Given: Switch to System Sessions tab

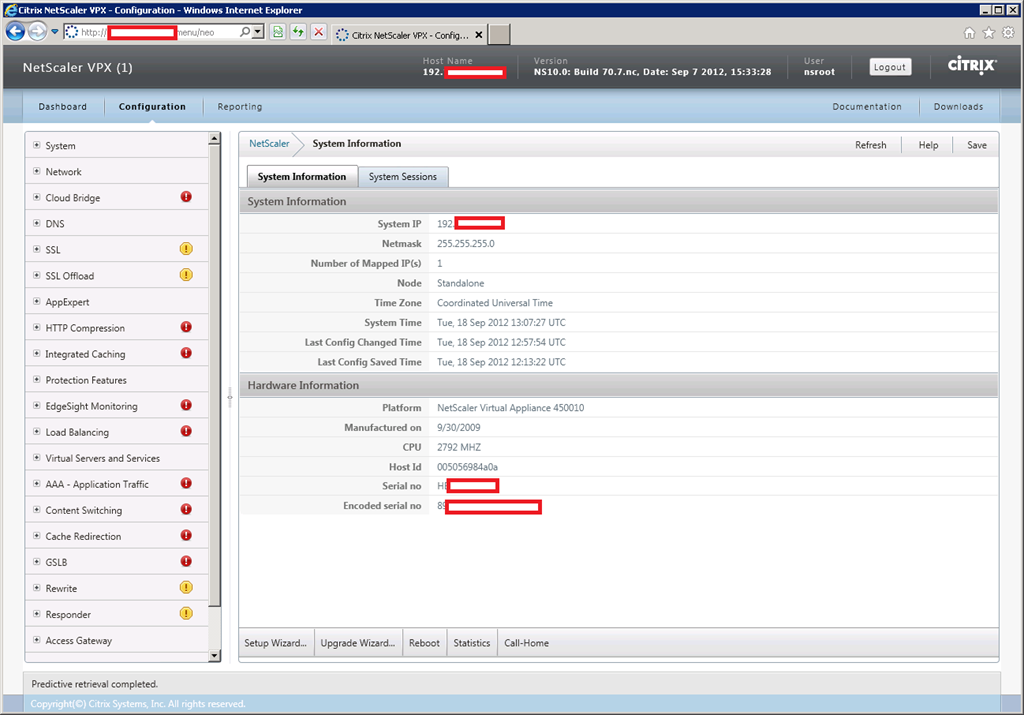Looking at the screenshot, I should tap(402, 176).
